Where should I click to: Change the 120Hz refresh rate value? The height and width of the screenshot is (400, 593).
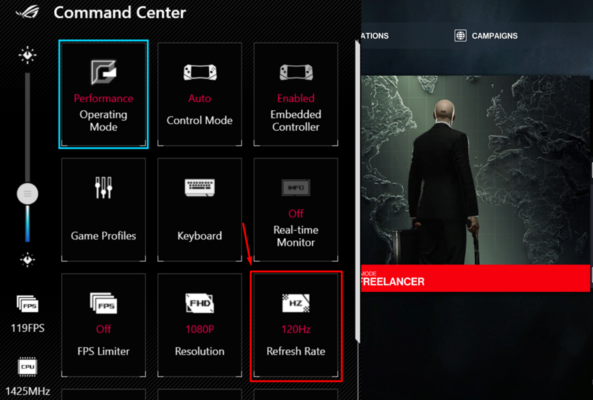coord(296,329)
